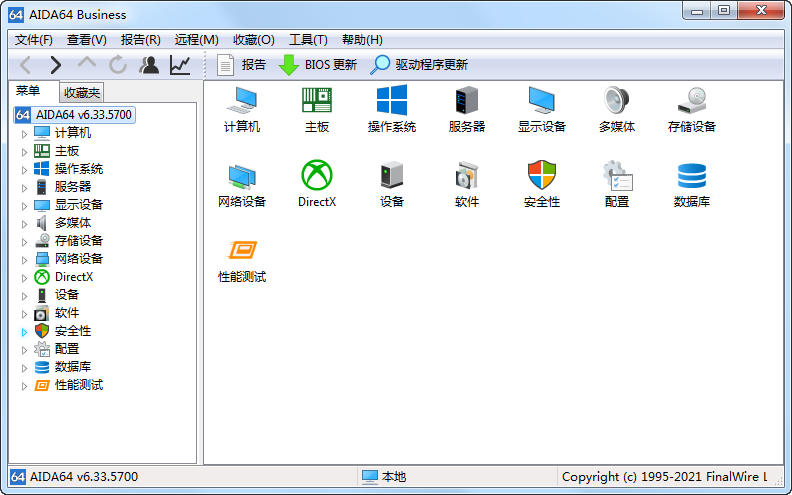Open the 服务器 server icon in main pane
The image size is (792, 495).
pos(466,109)
